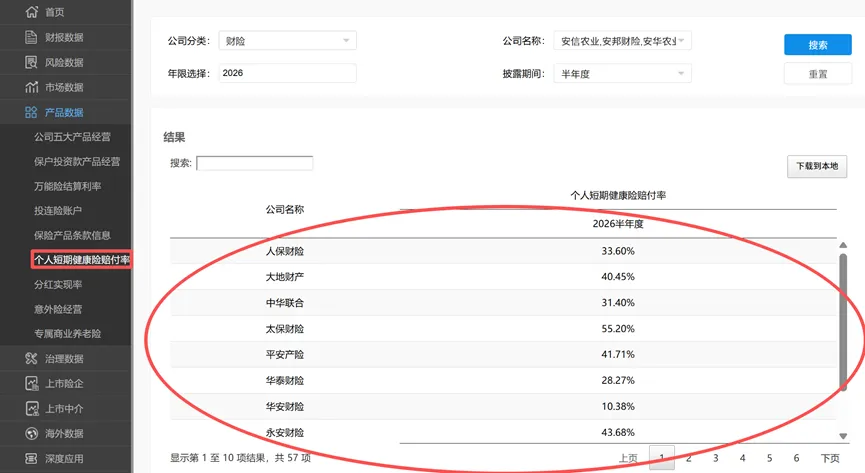Open the 财报数据 menu label
865x473 pixels.
pyautogui.click(x=64, y=37)
